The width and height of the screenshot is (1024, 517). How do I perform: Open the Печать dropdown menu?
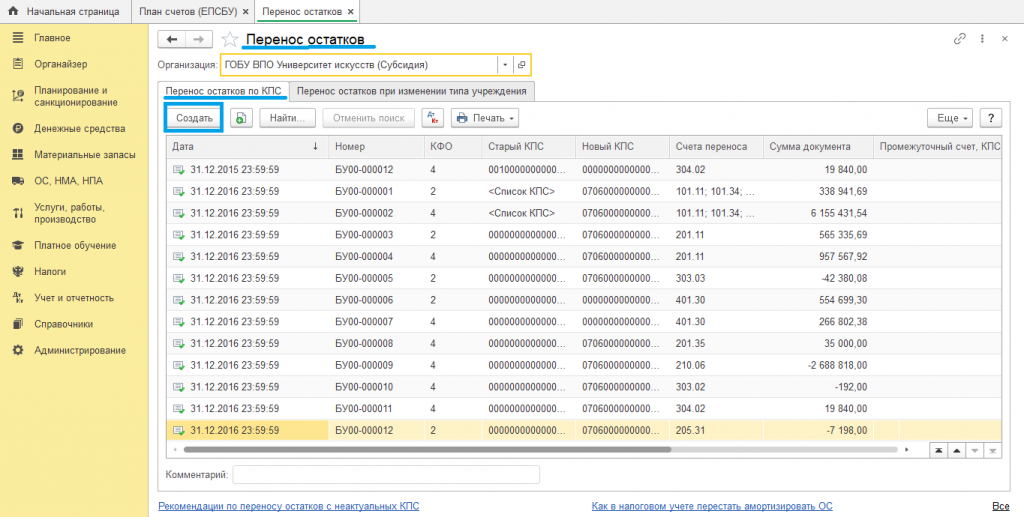coord(485,118)
